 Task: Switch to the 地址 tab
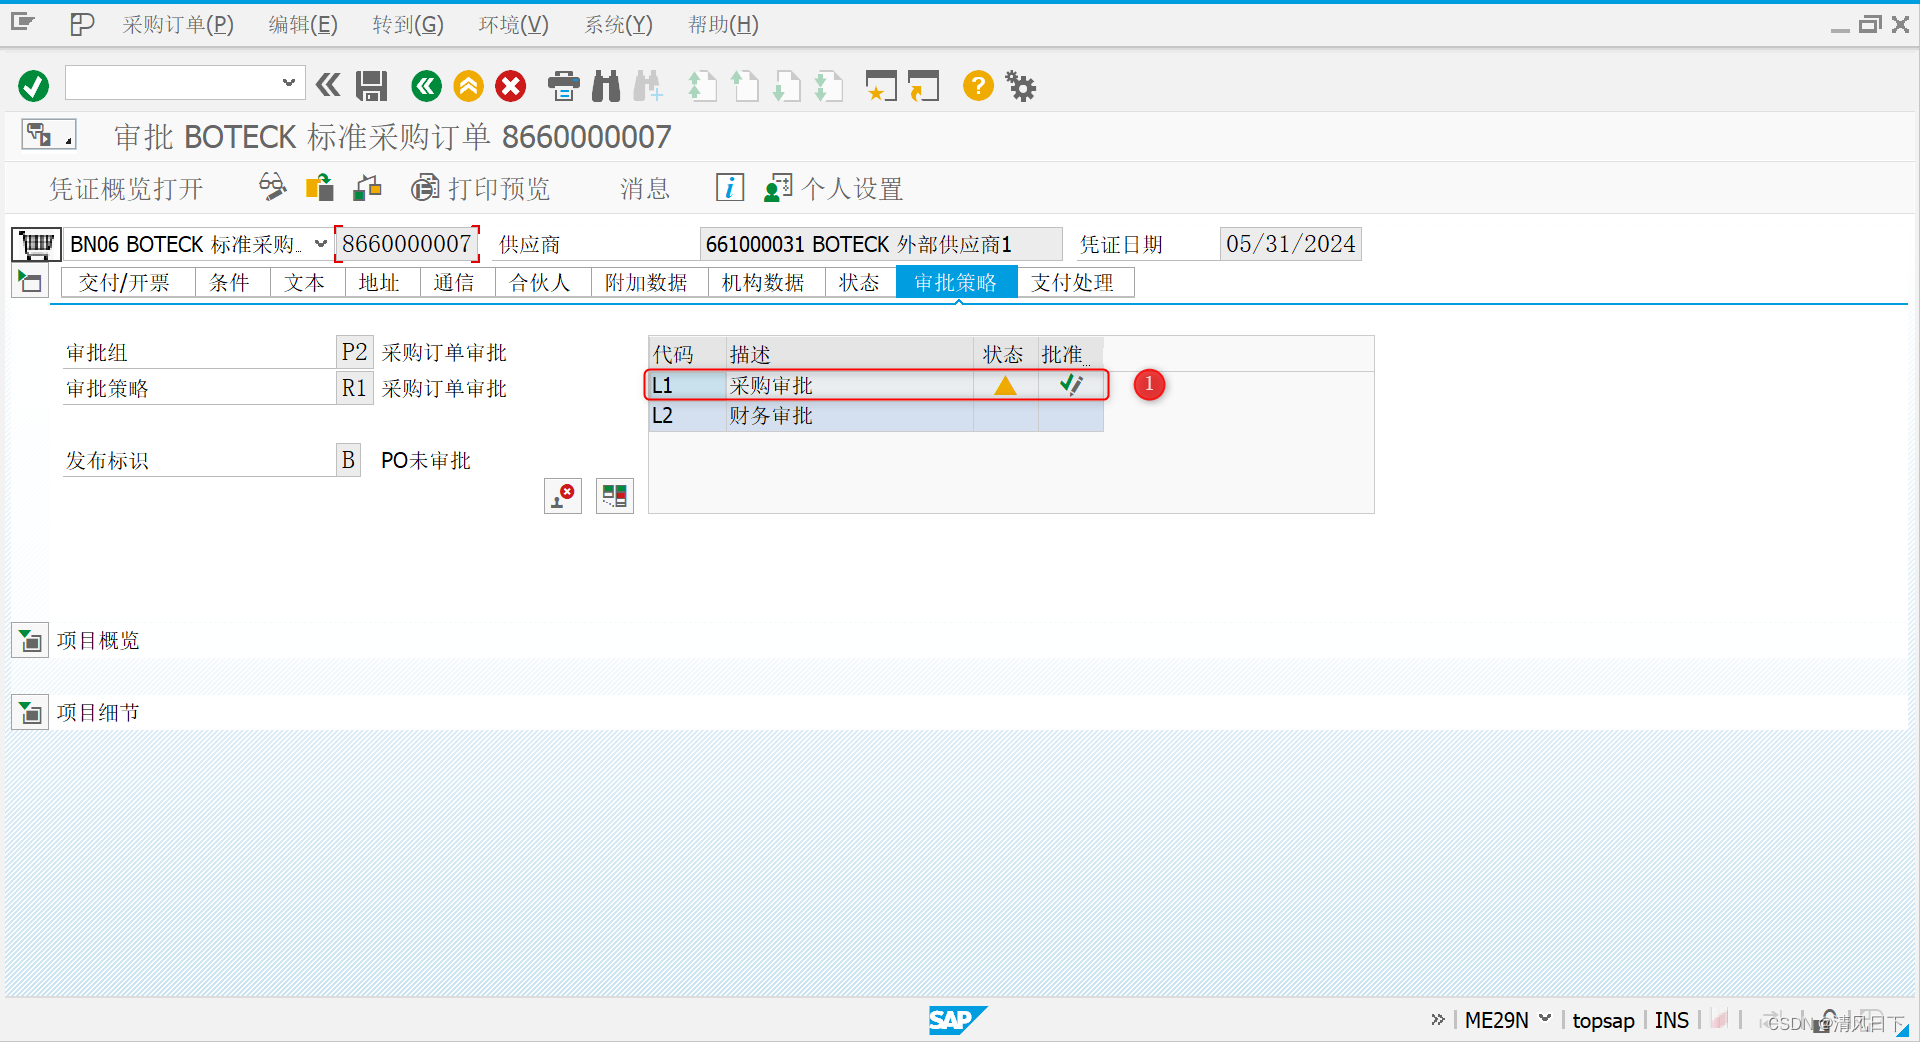click(x=380, y=283)
